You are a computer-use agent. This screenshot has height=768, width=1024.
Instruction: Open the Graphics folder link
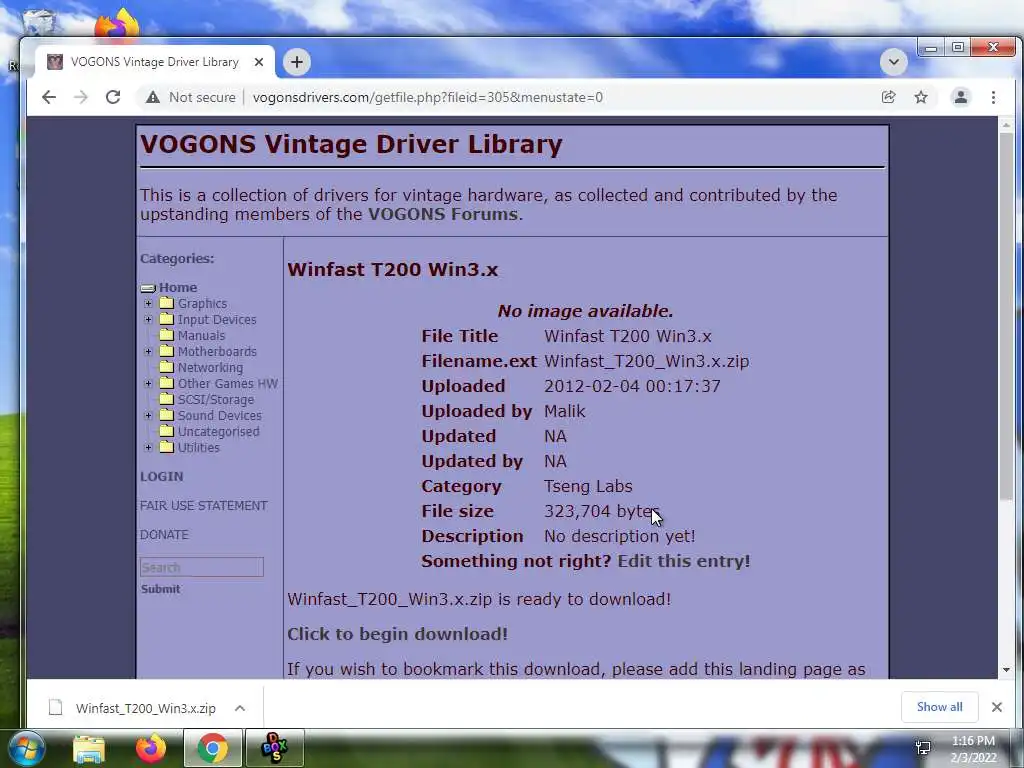(202, 303)
